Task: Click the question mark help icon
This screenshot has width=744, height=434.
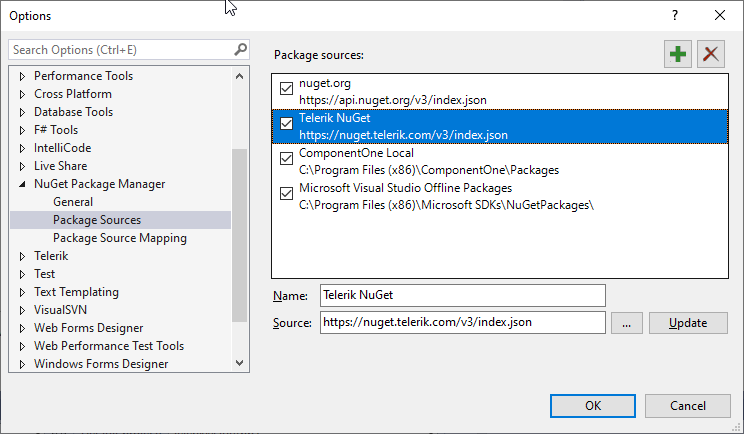Action: point(675,15)
